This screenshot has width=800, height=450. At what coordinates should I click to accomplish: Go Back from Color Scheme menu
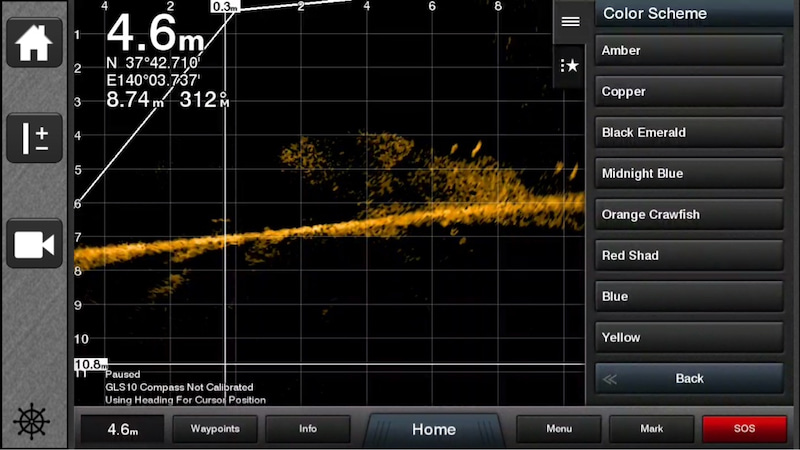[689, 379]
